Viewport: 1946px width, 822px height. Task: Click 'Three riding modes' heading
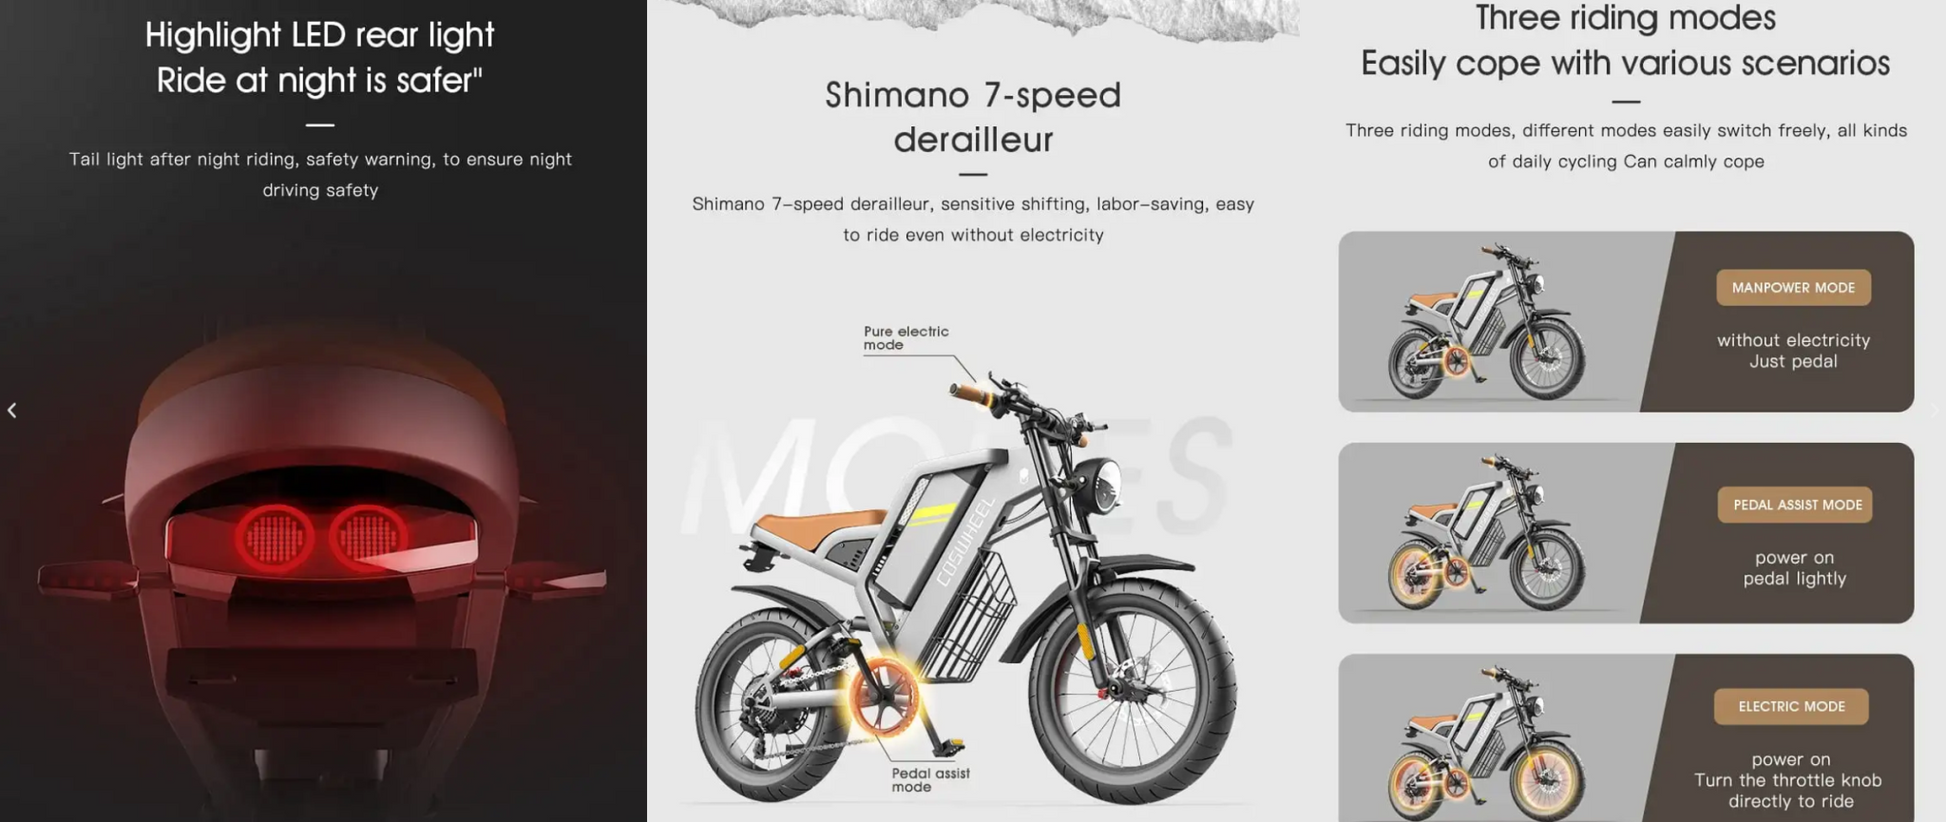tap(1626, 17)
